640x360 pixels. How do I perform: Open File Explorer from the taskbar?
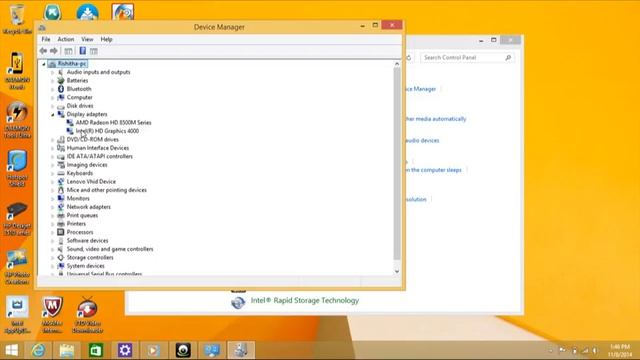(67, 350)
